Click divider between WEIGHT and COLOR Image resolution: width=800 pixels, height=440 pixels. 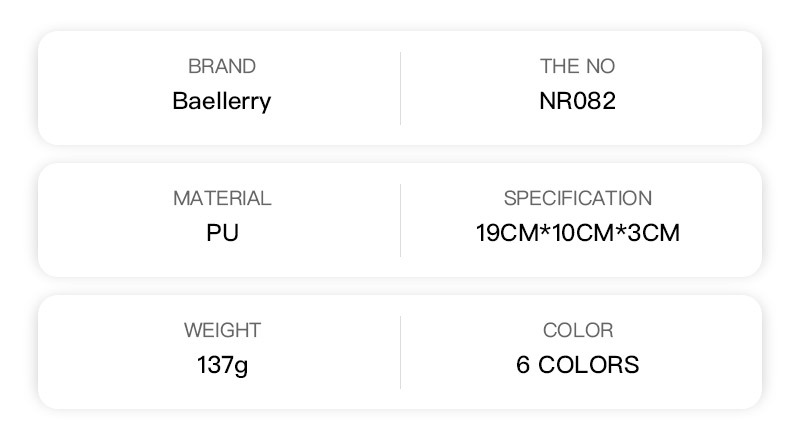tap(401, 353)
